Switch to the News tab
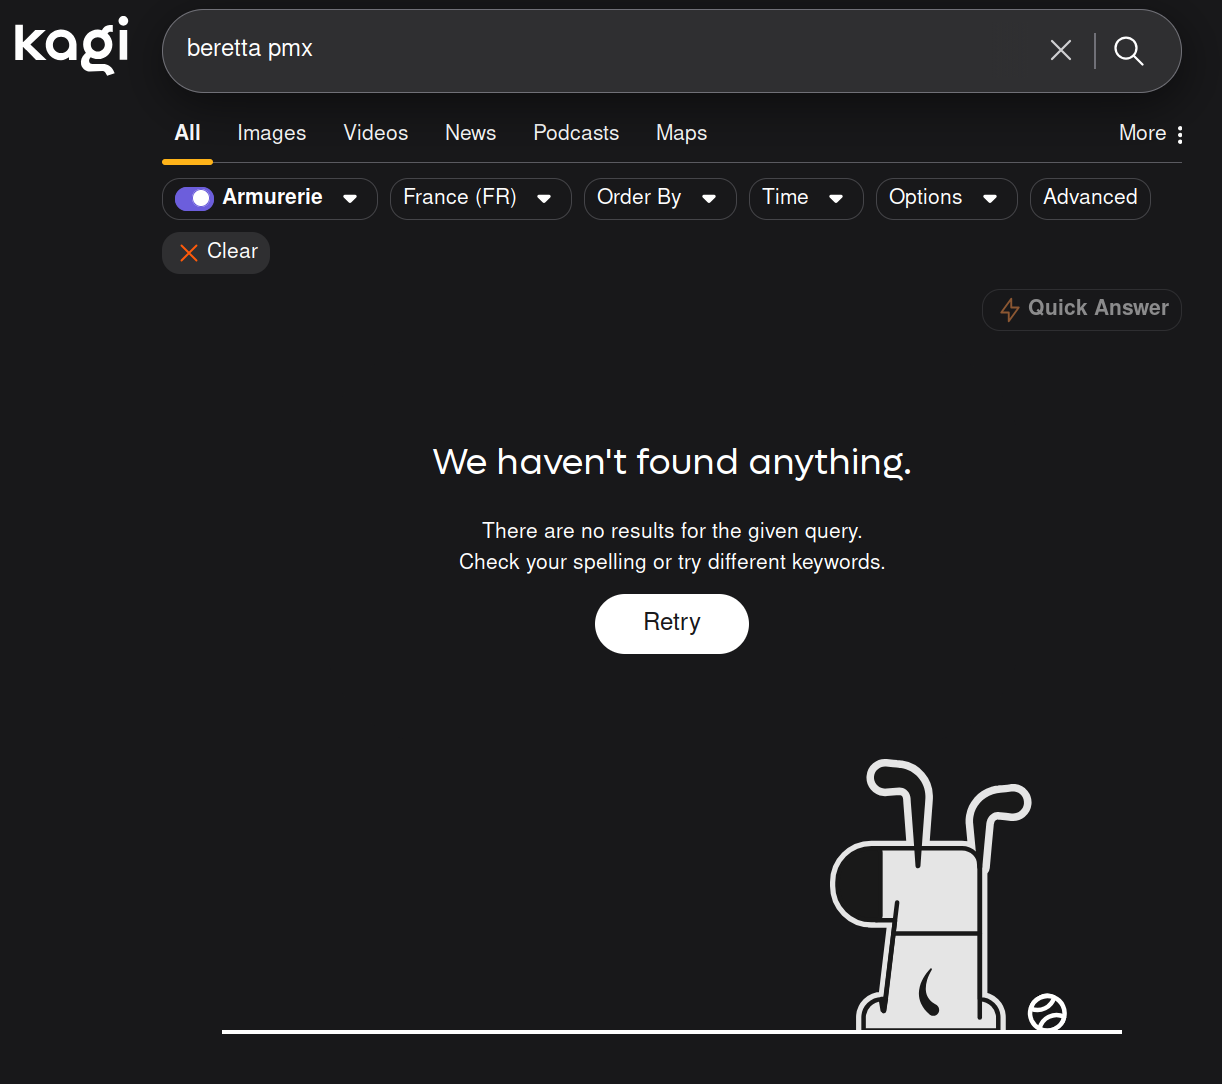 coord(470,133)
